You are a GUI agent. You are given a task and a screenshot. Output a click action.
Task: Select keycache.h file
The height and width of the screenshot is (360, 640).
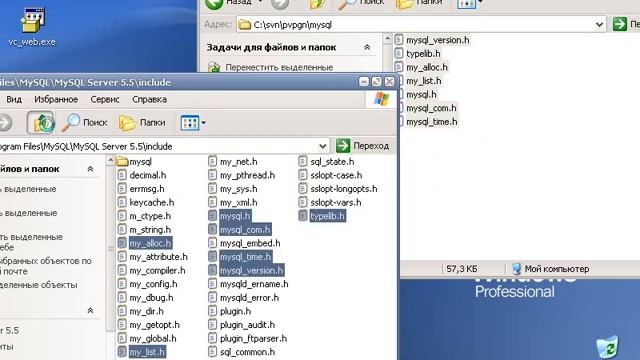click(146, 202)
